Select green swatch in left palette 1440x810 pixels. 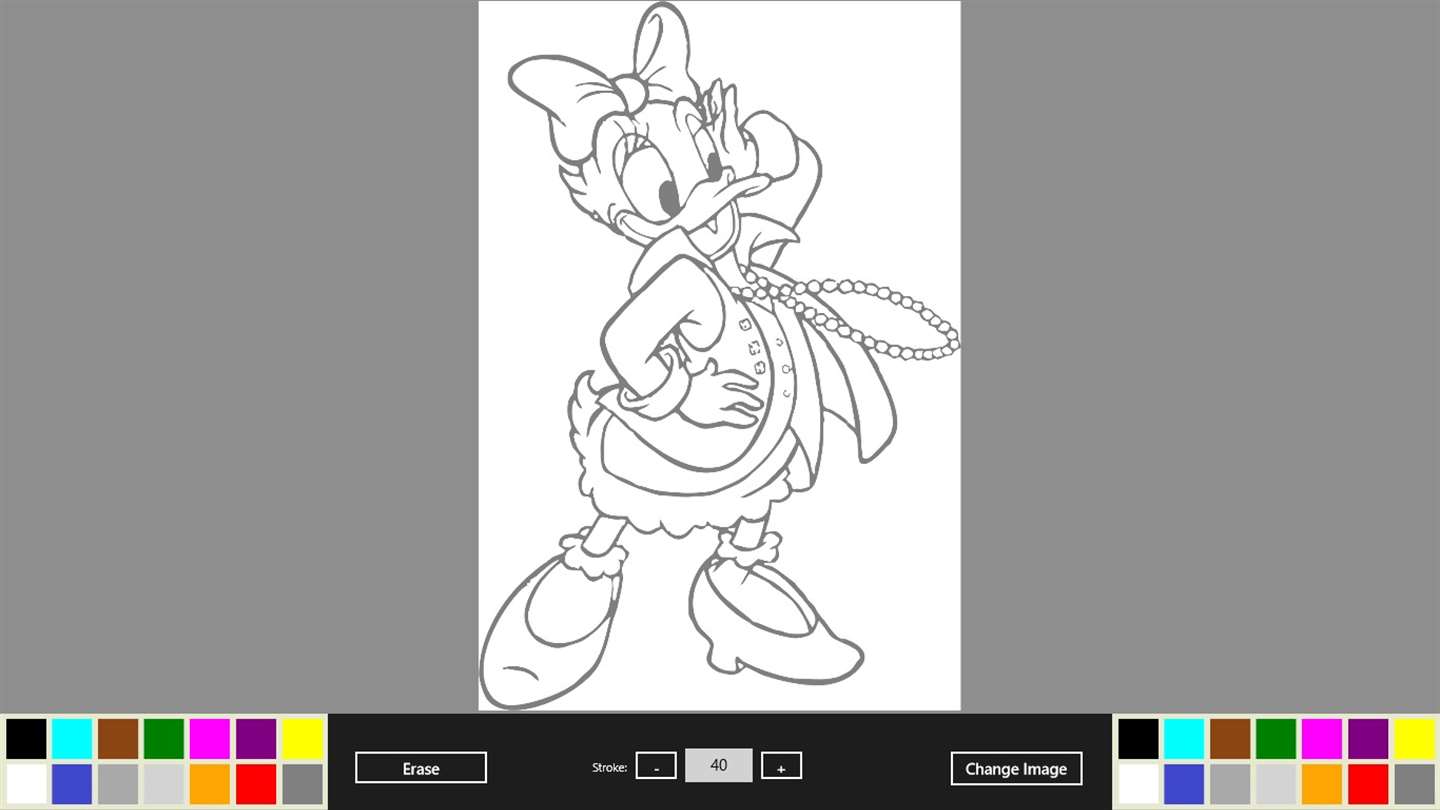click(x=164, y=739)
